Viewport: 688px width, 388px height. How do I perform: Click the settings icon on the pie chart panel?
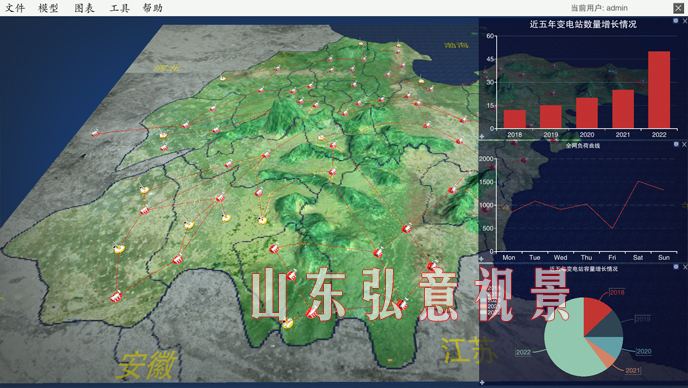(676, 266)
